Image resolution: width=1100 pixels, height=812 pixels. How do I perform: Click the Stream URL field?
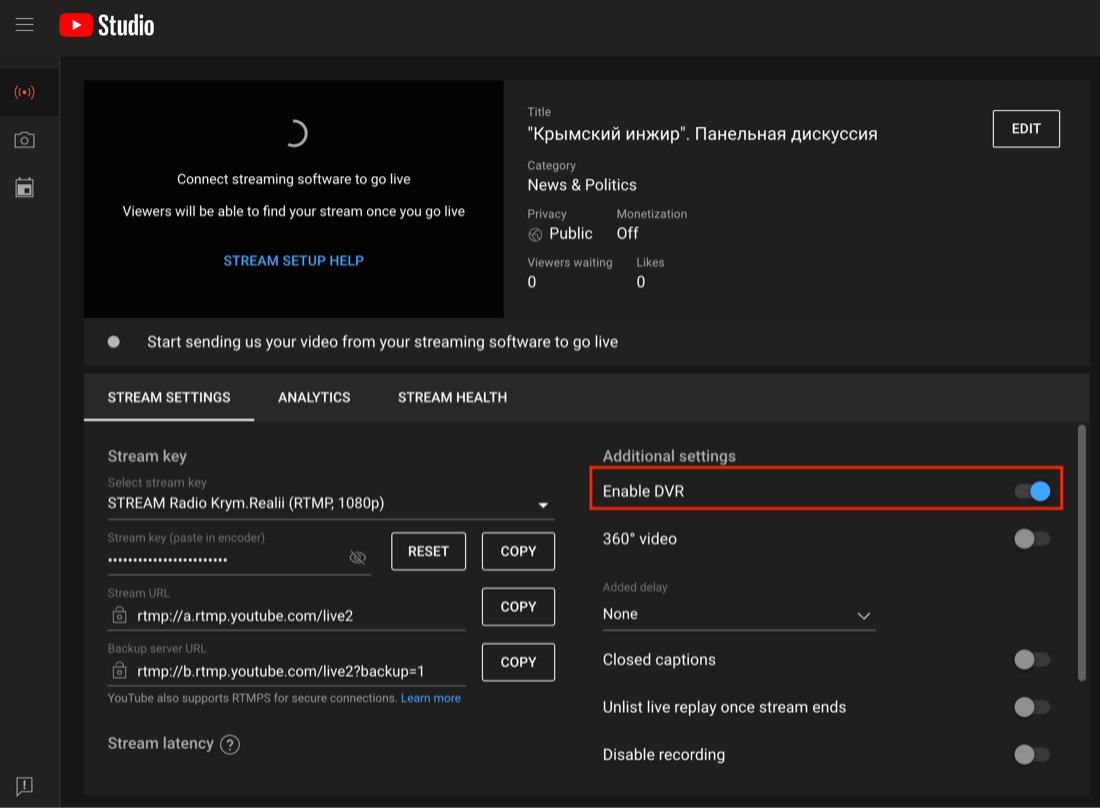(x=286, y=616)
